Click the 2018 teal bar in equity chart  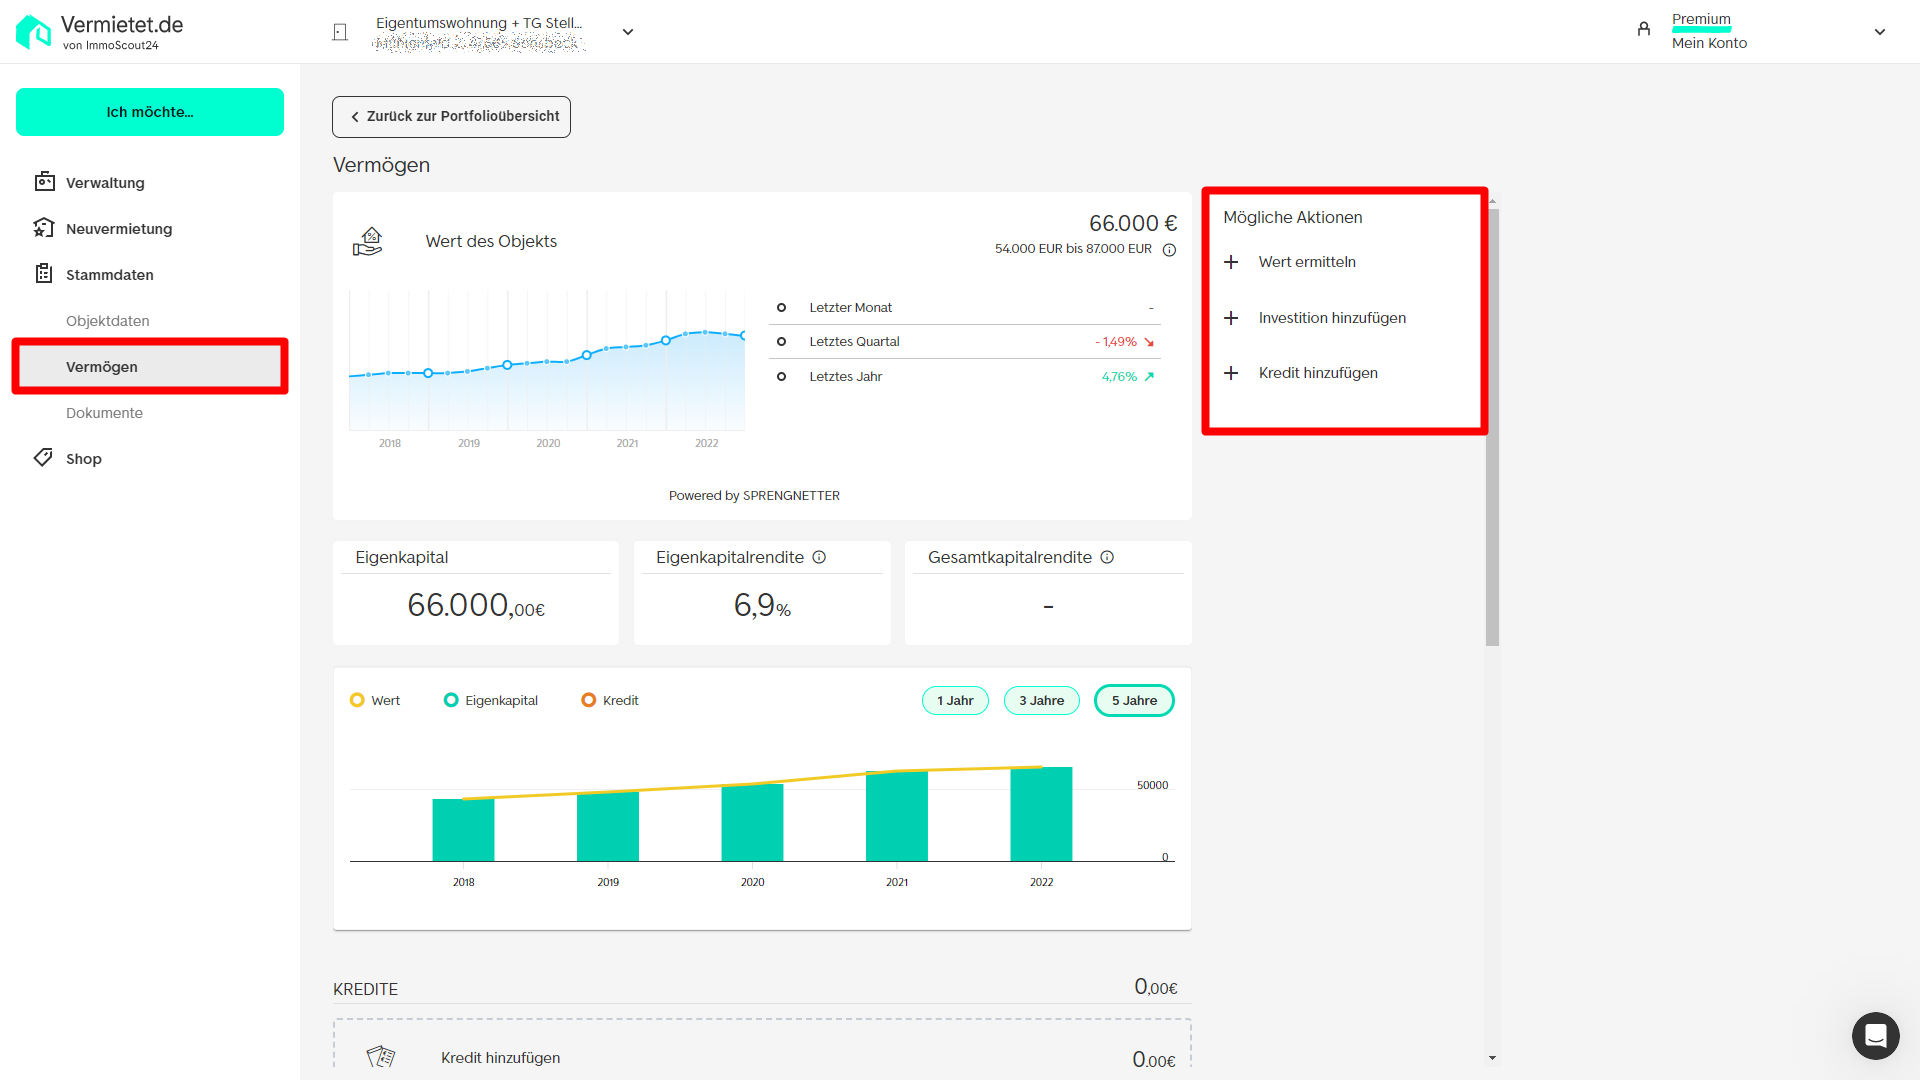[x=463, y=830]
